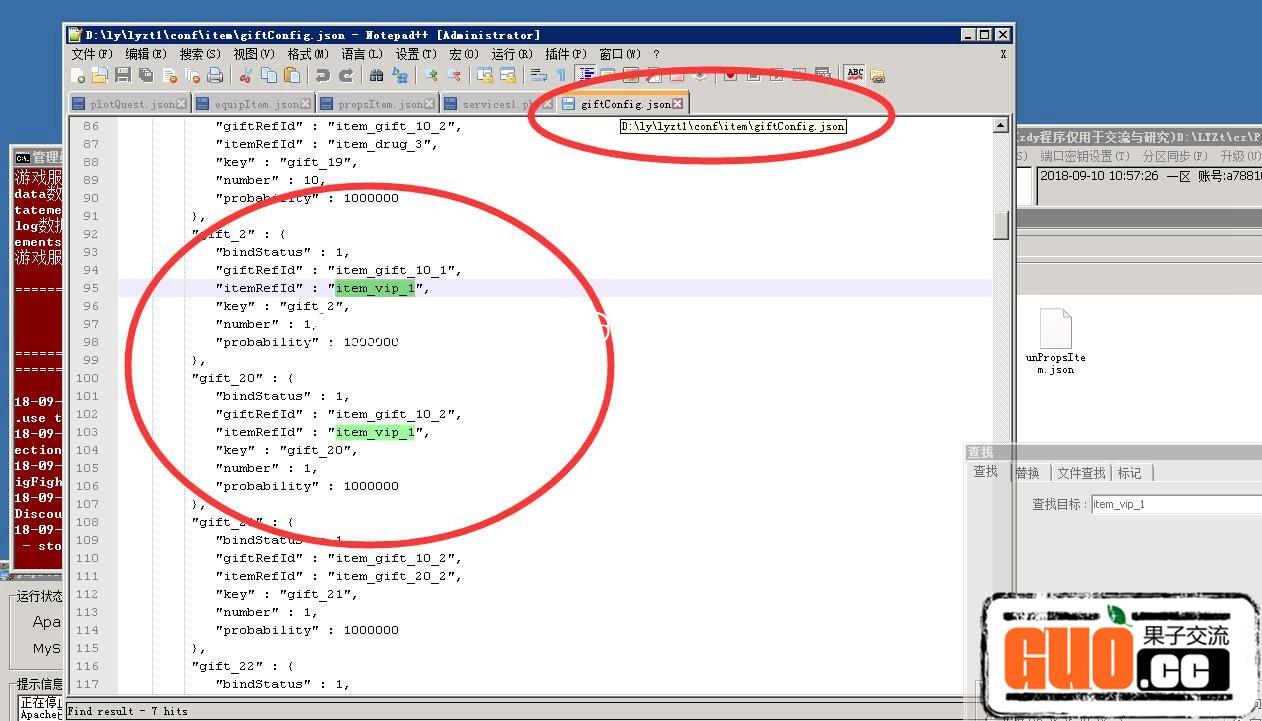Open the 文件(F) menu
Screen dimensions: 1262x721
coord(91,54)
